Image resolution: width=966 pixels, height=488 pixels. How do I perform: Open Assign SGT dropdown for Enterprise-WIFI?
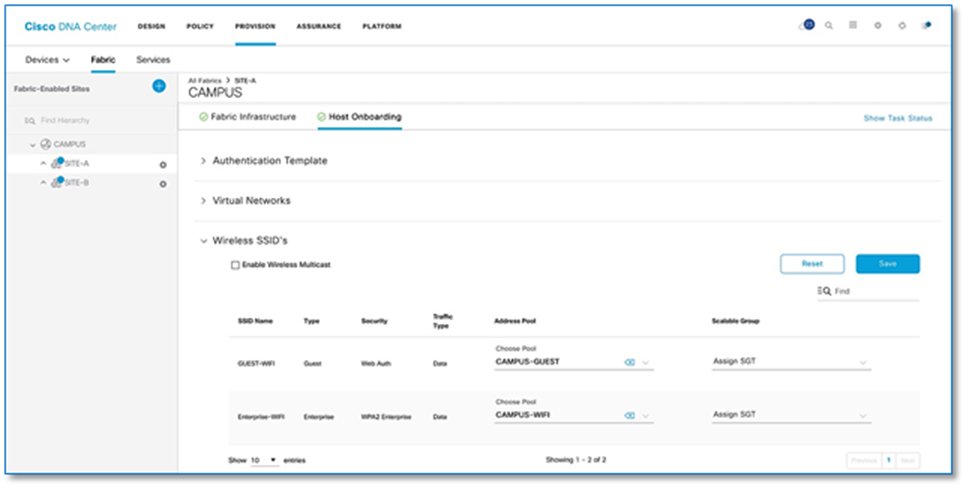point(791,415)
